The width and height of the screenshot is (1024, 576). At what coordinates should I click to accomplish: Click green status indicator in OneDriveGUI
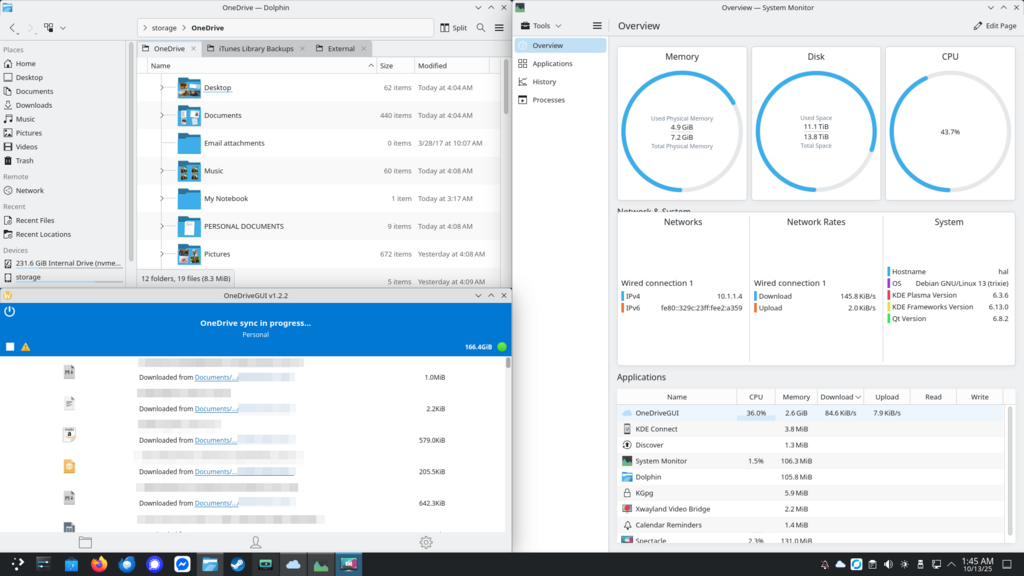point(502,347)
